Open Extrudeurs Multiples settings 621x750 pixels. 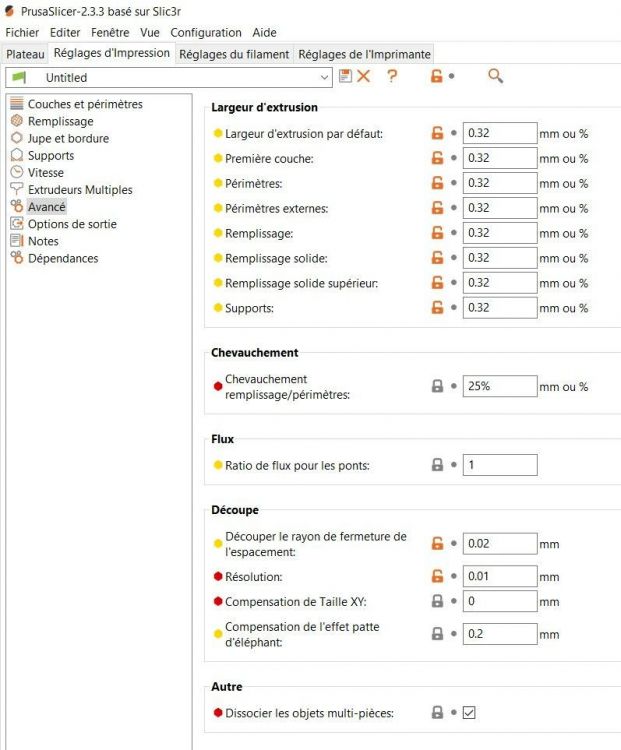[x=80, y=190]
